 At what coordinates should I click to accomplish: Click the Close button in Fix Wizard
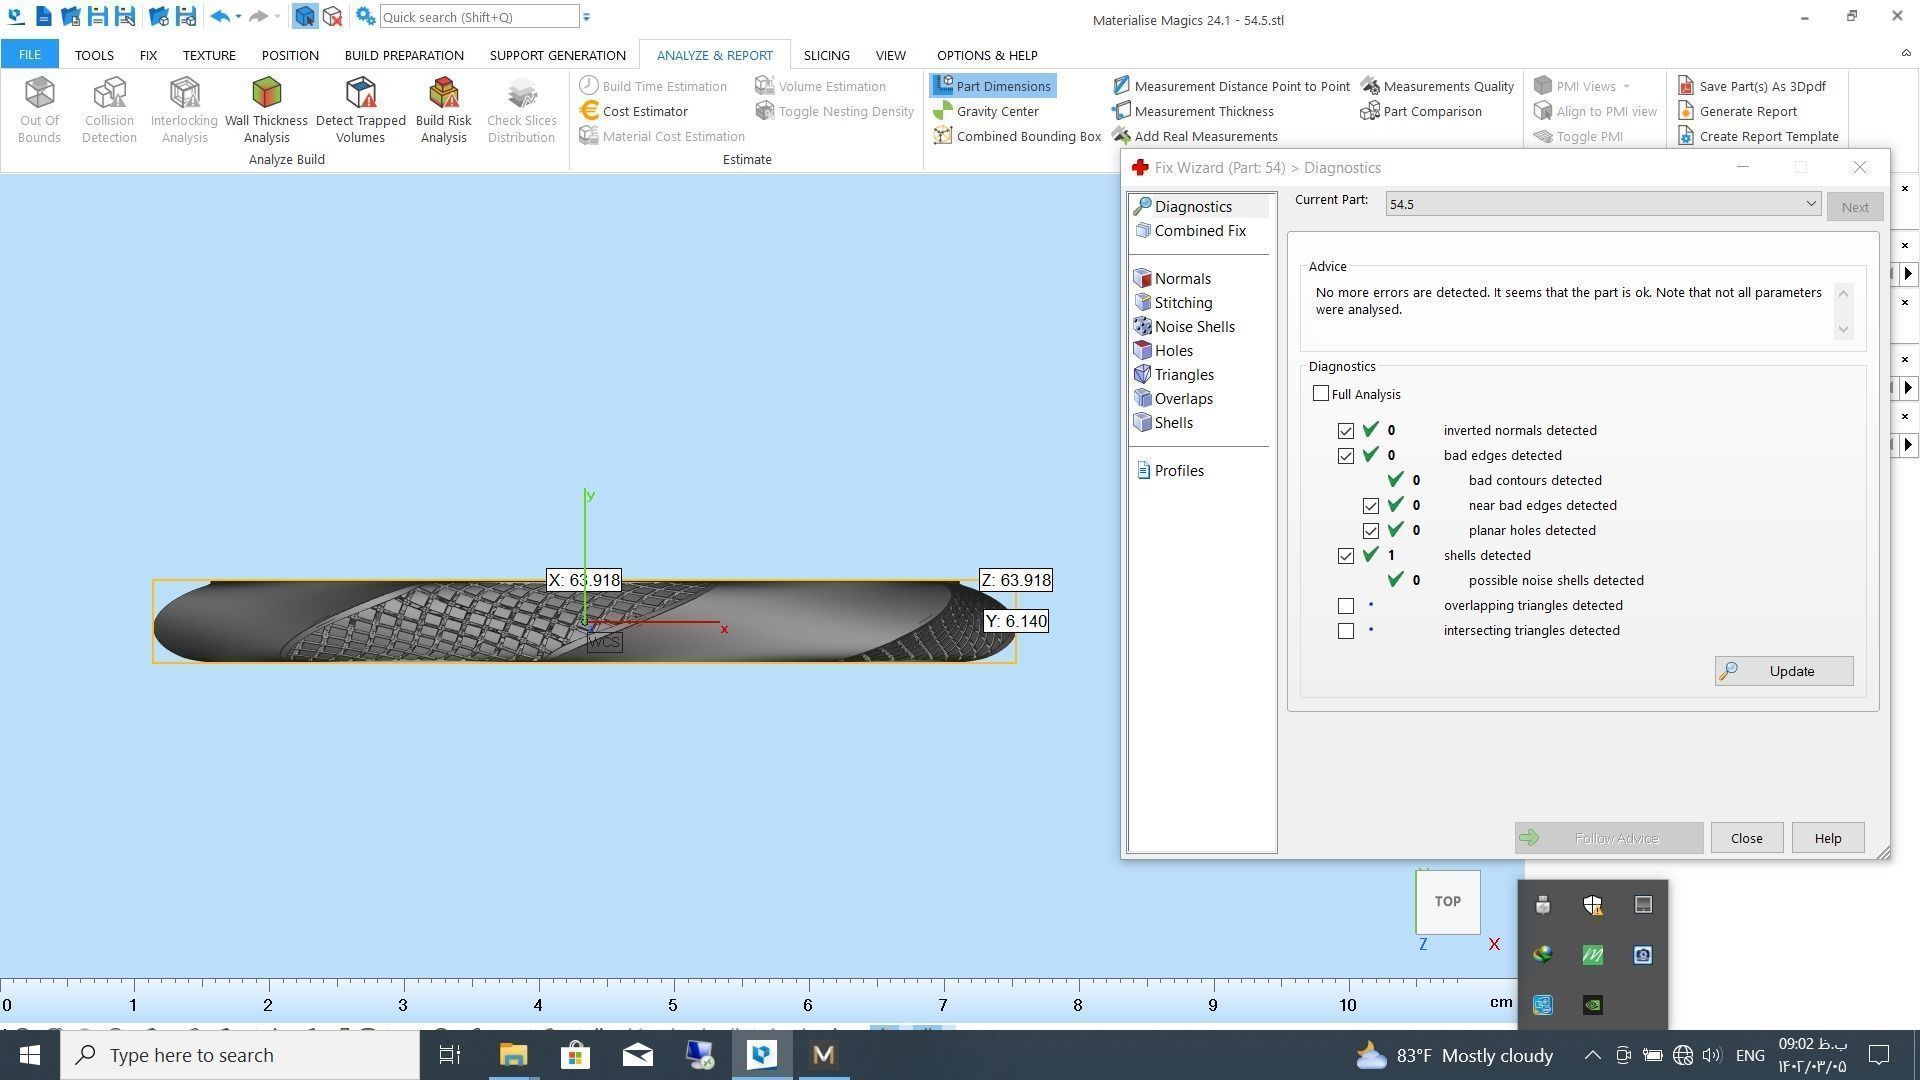click(x=1746, y=838)
